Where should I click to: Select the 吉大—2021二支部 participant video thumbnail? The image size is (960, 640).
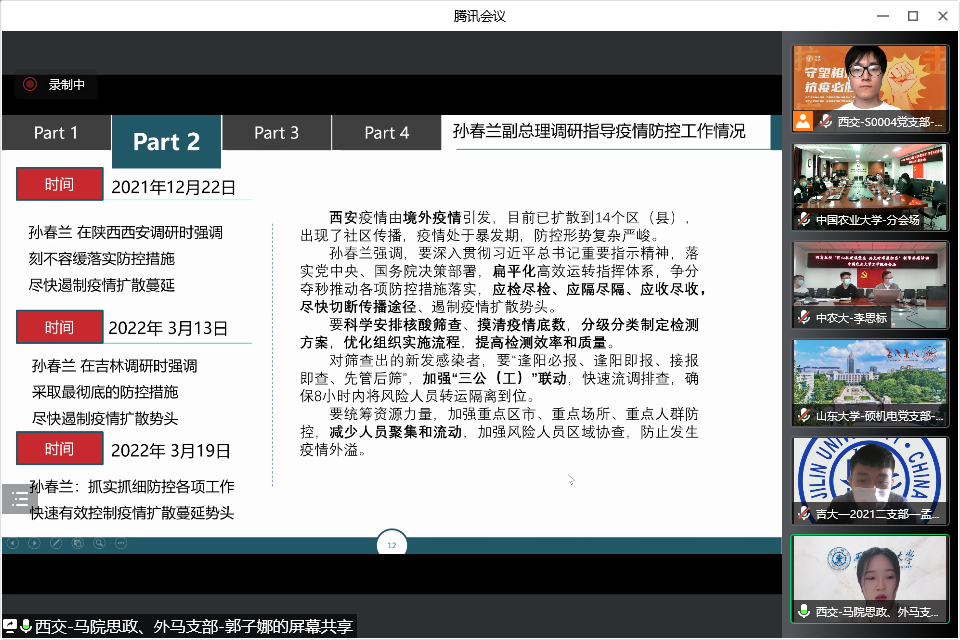click(x=869, y=479)
